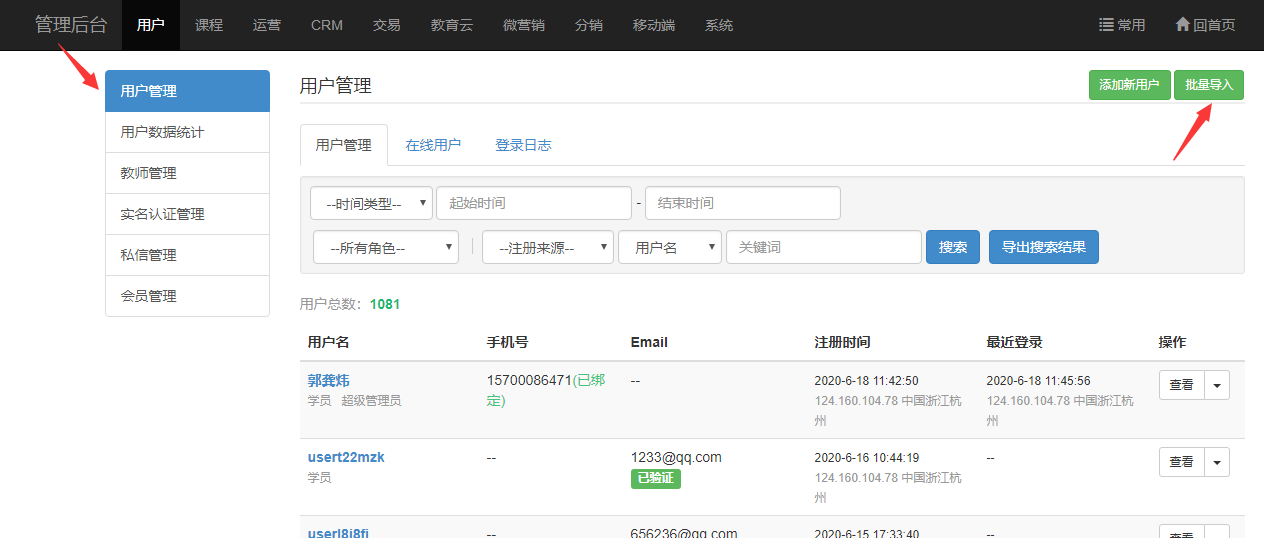Expand the 注册来源 dropdown

click(547, 248)
